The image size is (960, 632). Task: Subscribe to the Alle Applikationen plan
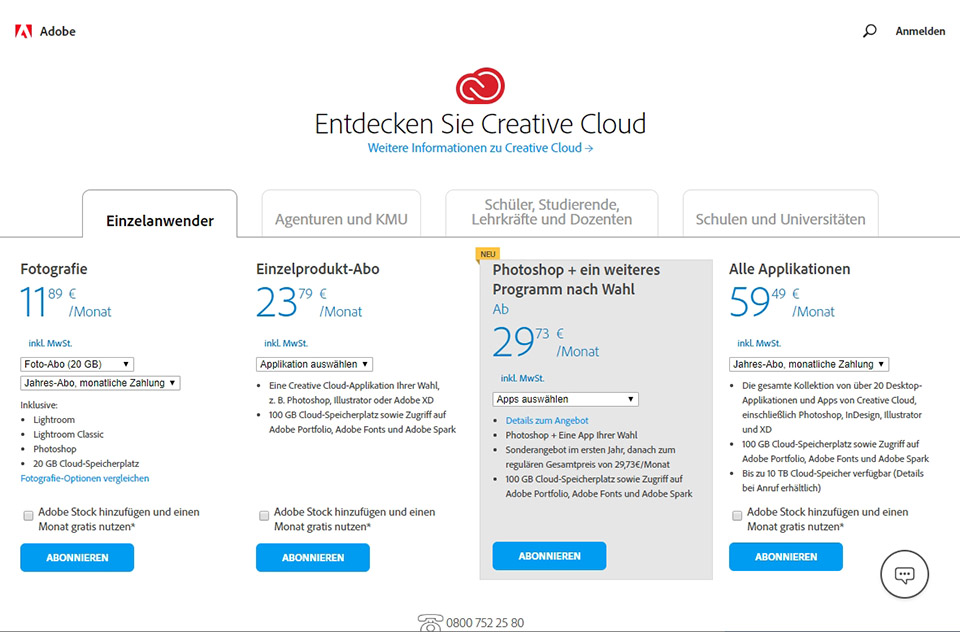click(785, 557)
